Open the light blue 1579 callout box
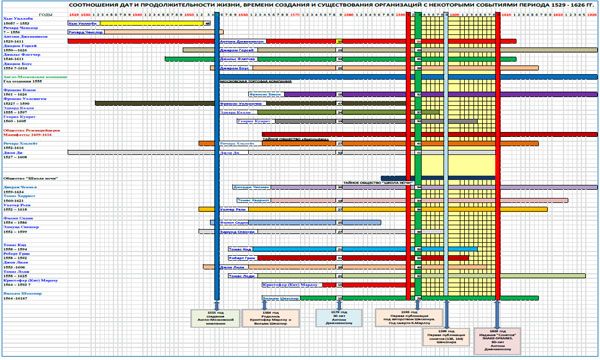The width and height of the screenshot is (600, 360). coord(339,318)
